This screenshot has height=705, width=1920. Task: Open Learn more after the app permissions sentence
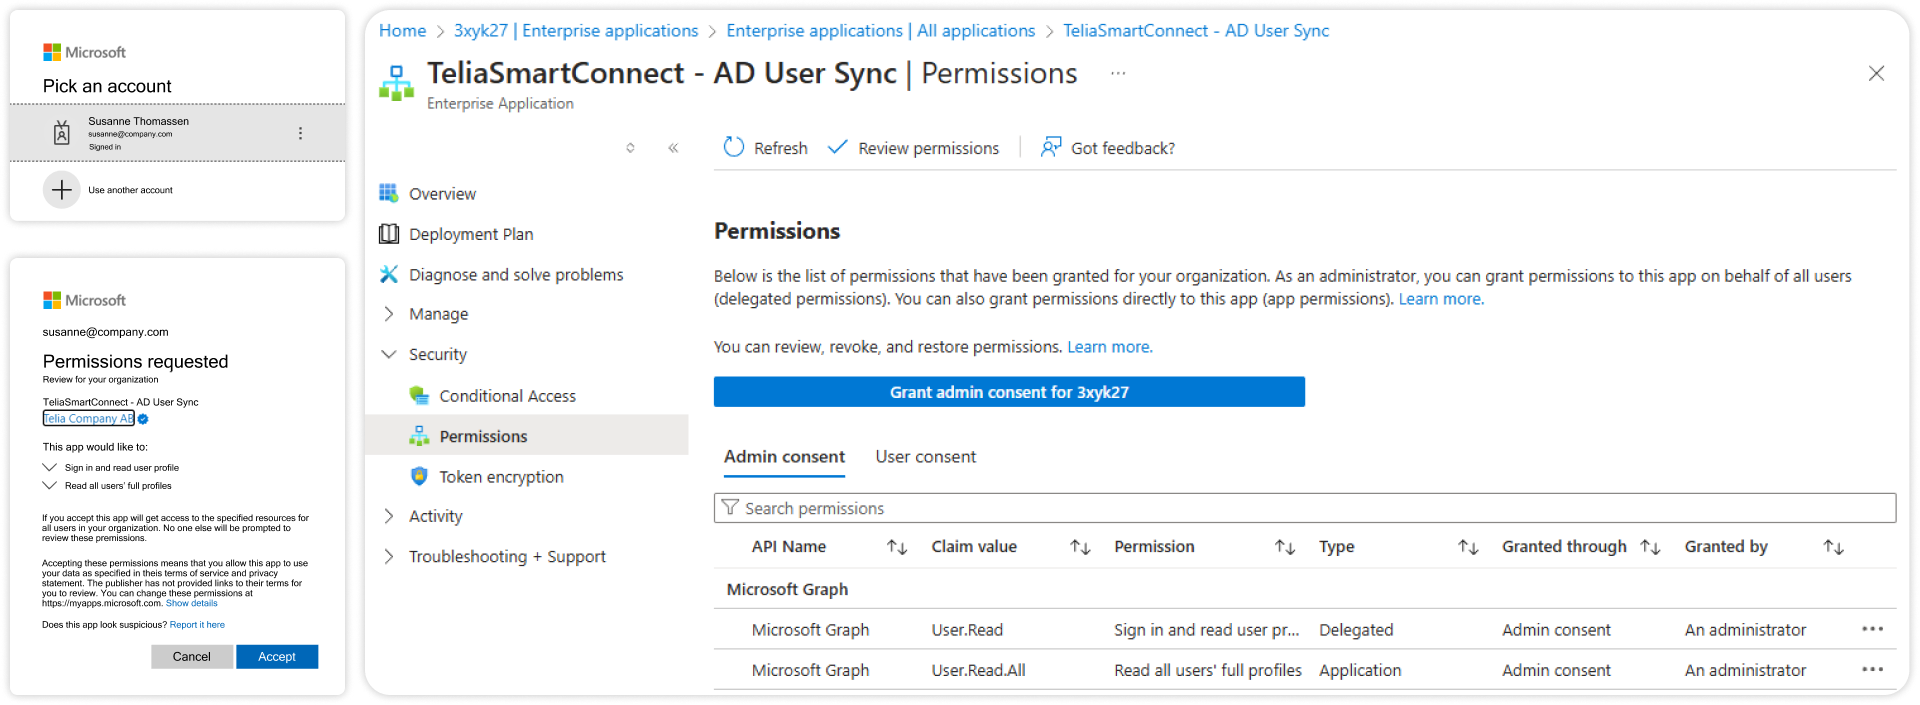coord(1441,299)
